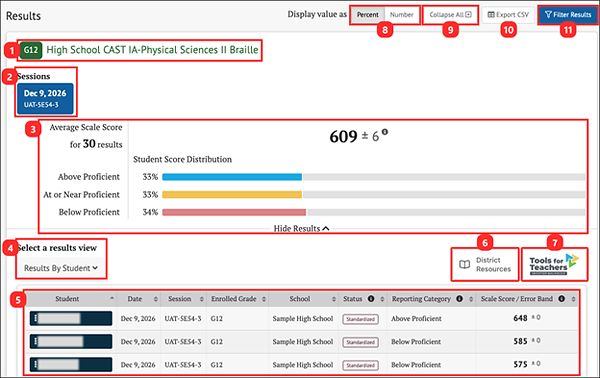Click Standardized badge in the 575 row
The height and width of the screenshot is (378, 600).
(x=360, y=365)
